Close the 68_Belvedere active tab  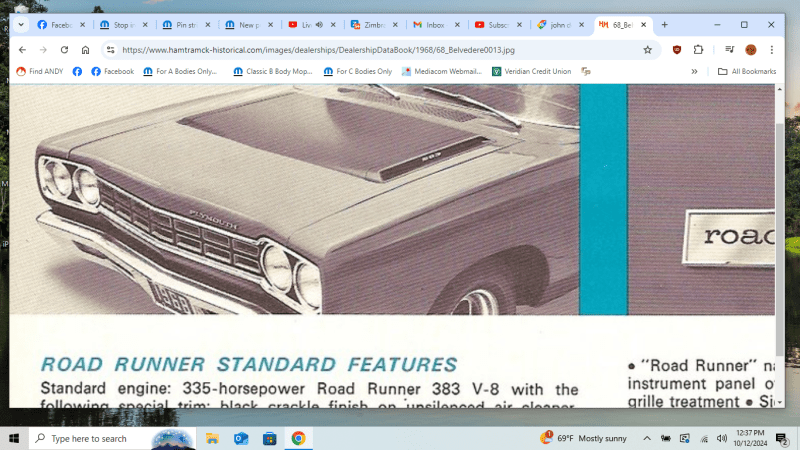[x=643, y=24]
